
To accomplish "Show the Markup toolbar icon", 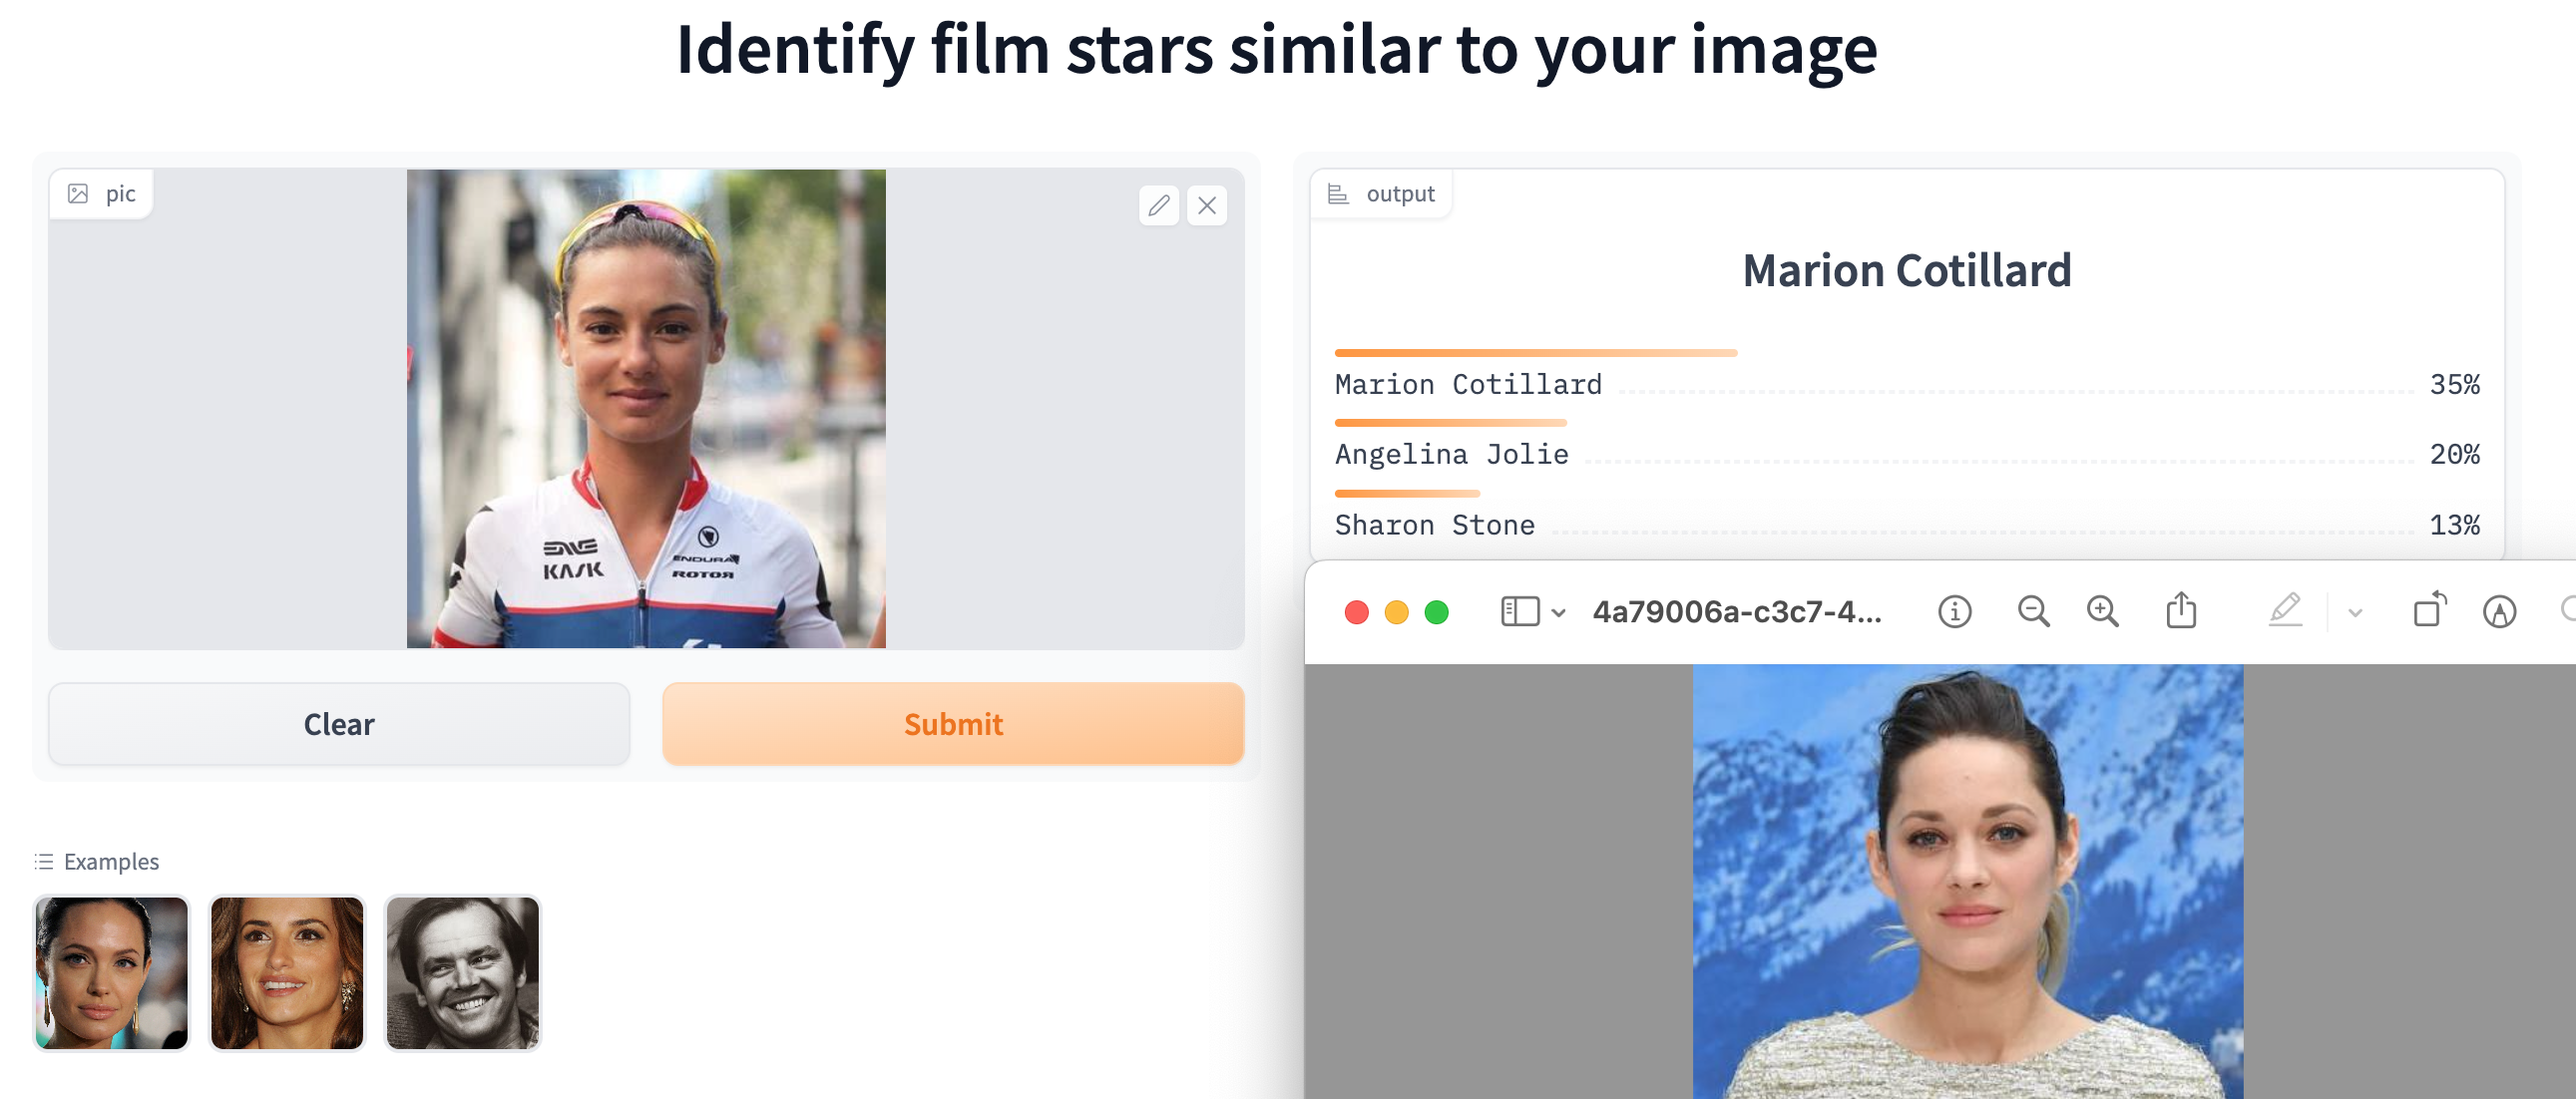I will click(2499, 611).
